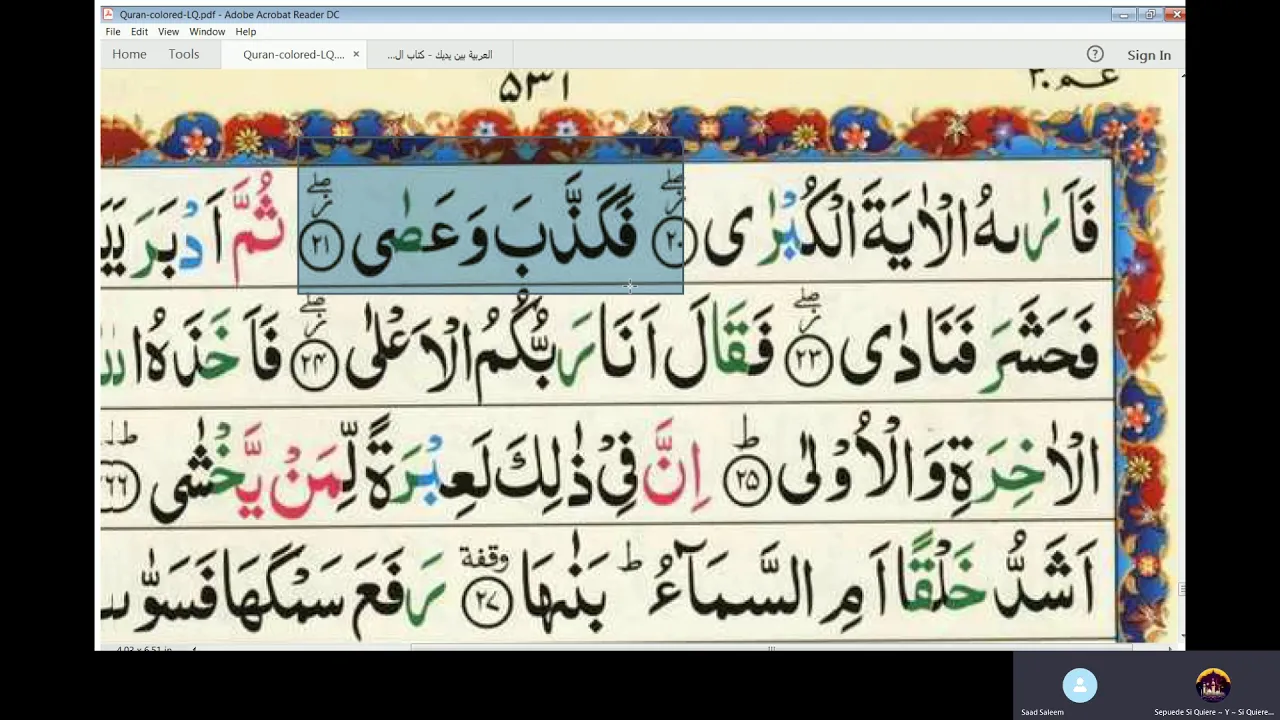Screen dimensions: 1280x720
Task: Close the Acrobat Reader window
Action: point(1174,14)
